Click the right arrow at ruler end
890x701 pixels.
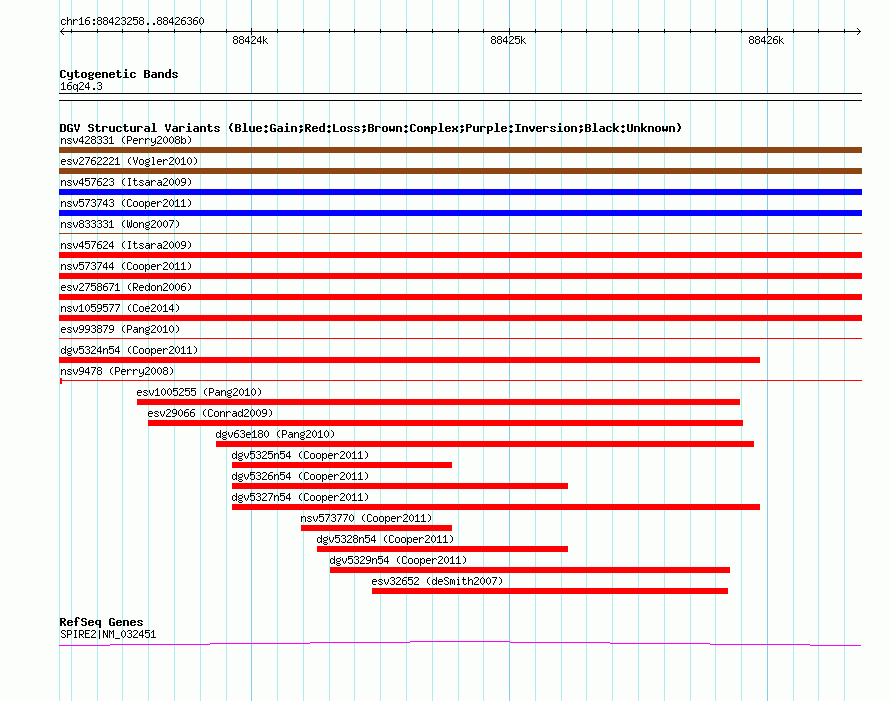(858, 31)
